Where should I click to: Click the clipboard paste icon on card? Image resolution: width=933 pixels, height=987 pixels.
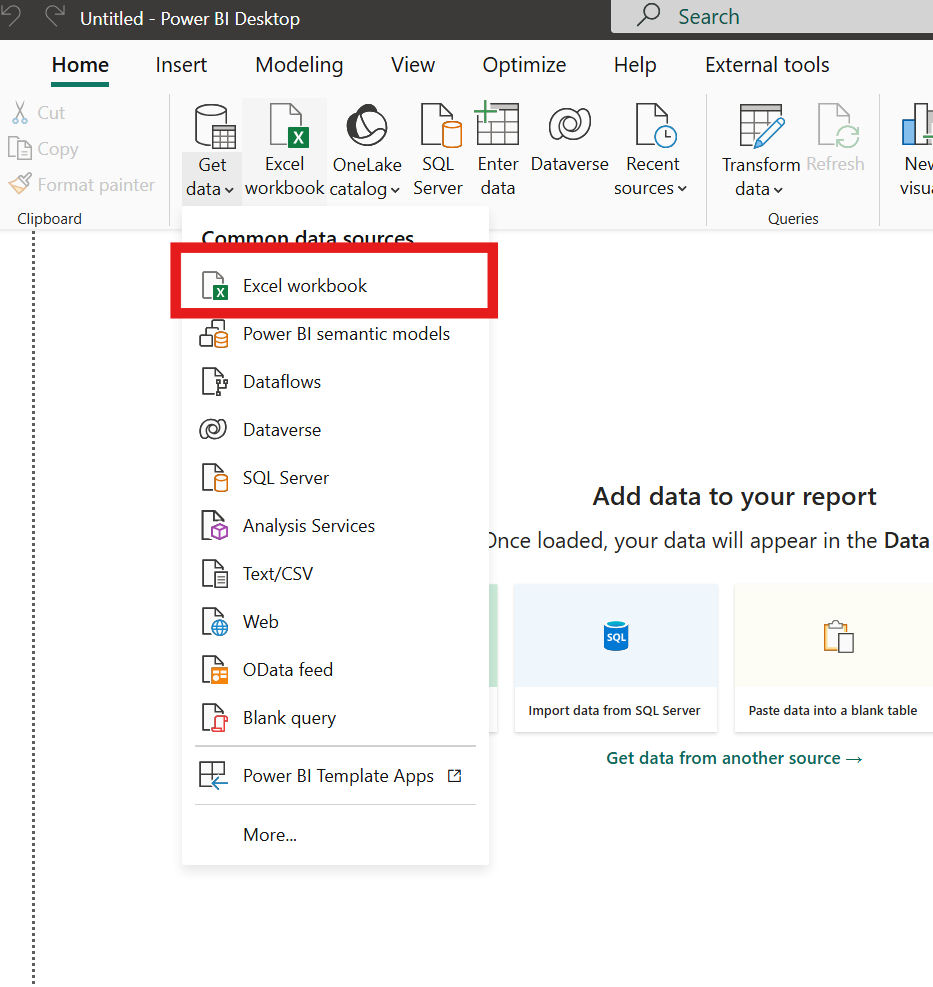[x=839, y=636]
